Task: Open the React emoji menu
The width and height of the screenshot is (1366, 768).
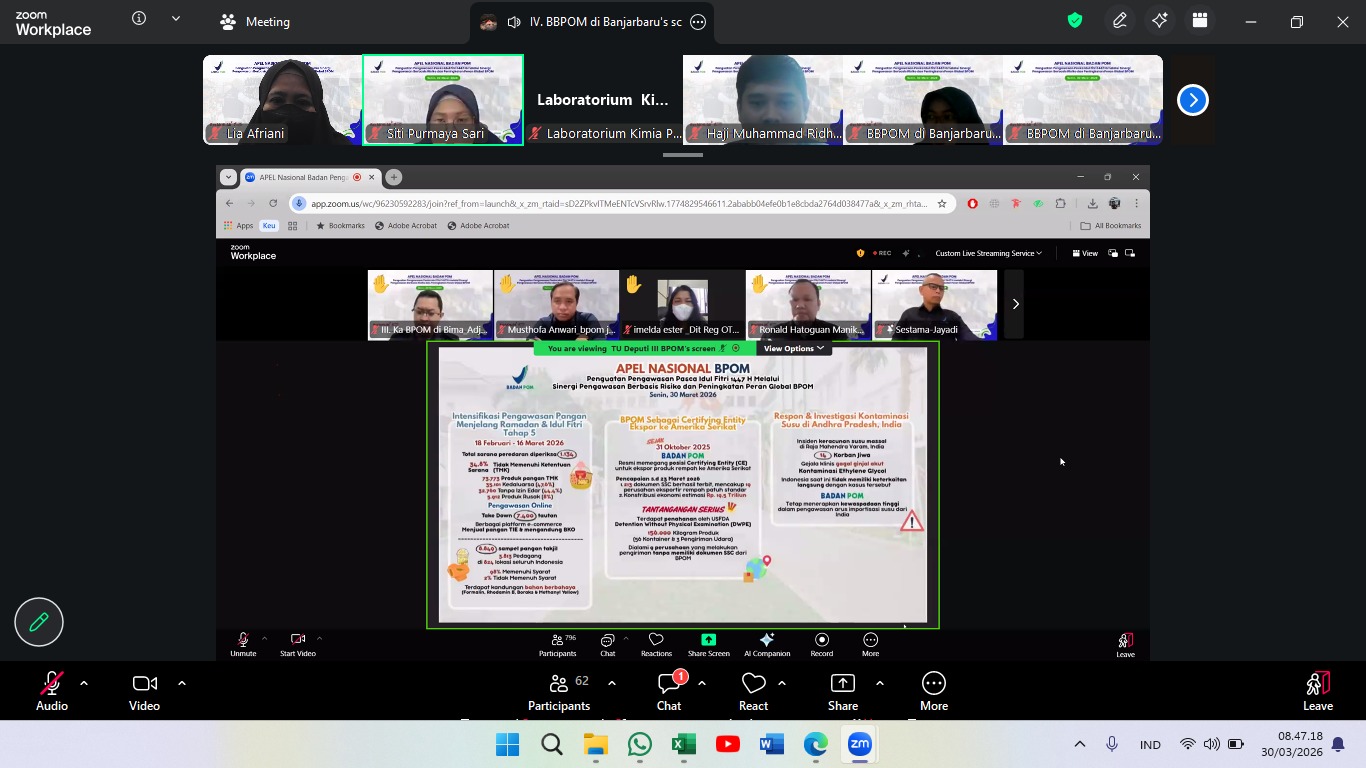Action: (x=753, y=690)
